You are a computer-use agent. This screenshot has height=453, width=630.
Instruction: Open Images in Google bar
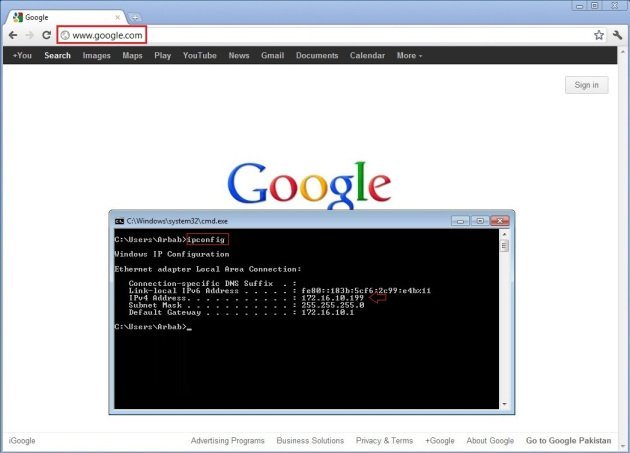click(96, 55)
